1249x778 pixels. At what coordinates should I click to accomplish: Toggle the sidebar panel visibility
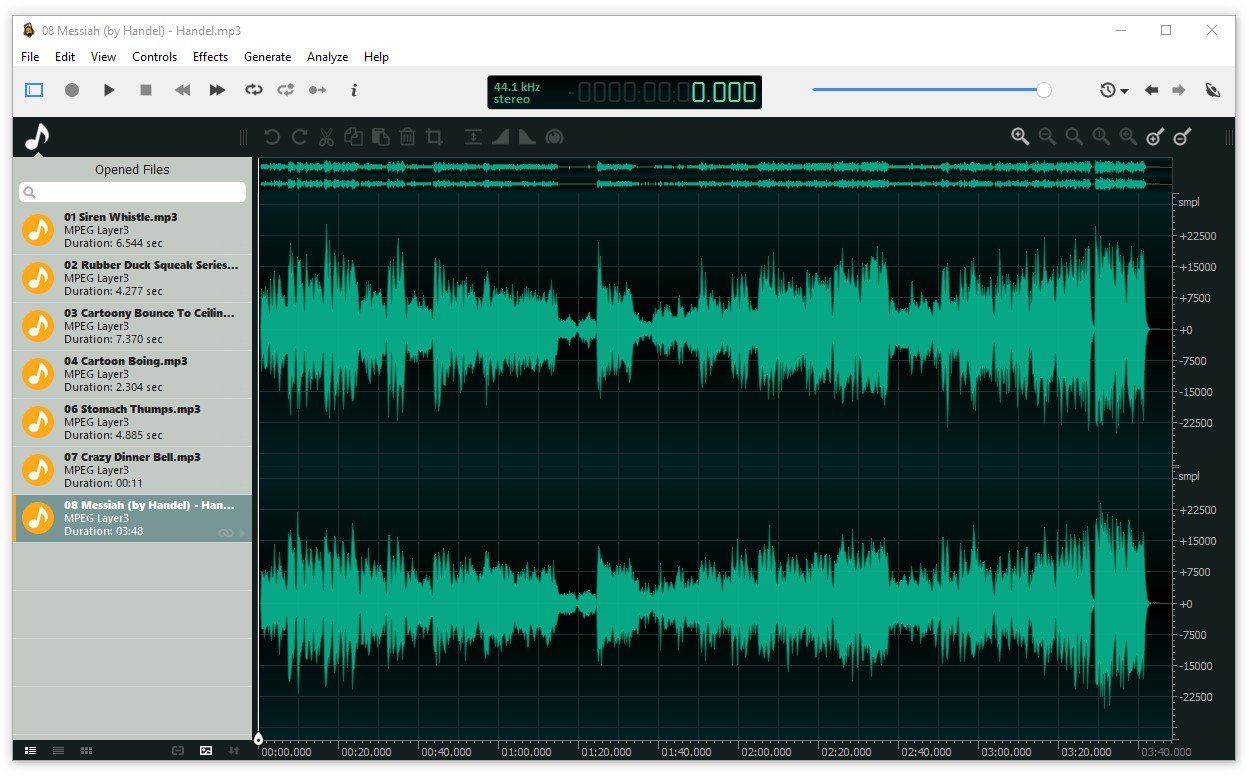pyautogui.click(x=34, y=90)
